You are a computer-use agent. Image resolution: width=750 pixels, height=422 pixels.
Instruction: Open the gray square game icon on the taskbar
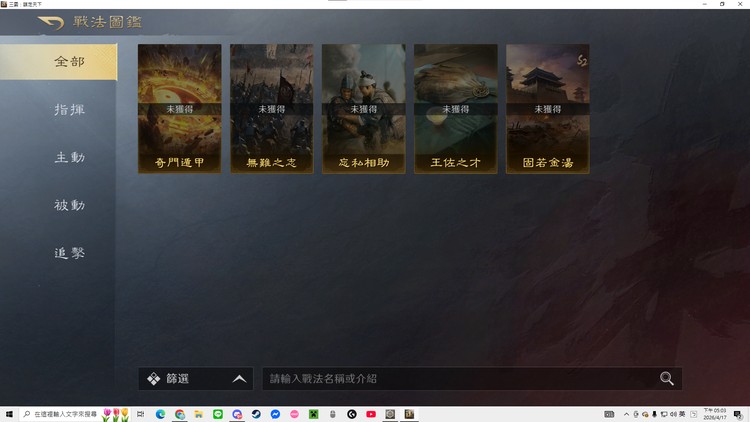tap(390, 414)
